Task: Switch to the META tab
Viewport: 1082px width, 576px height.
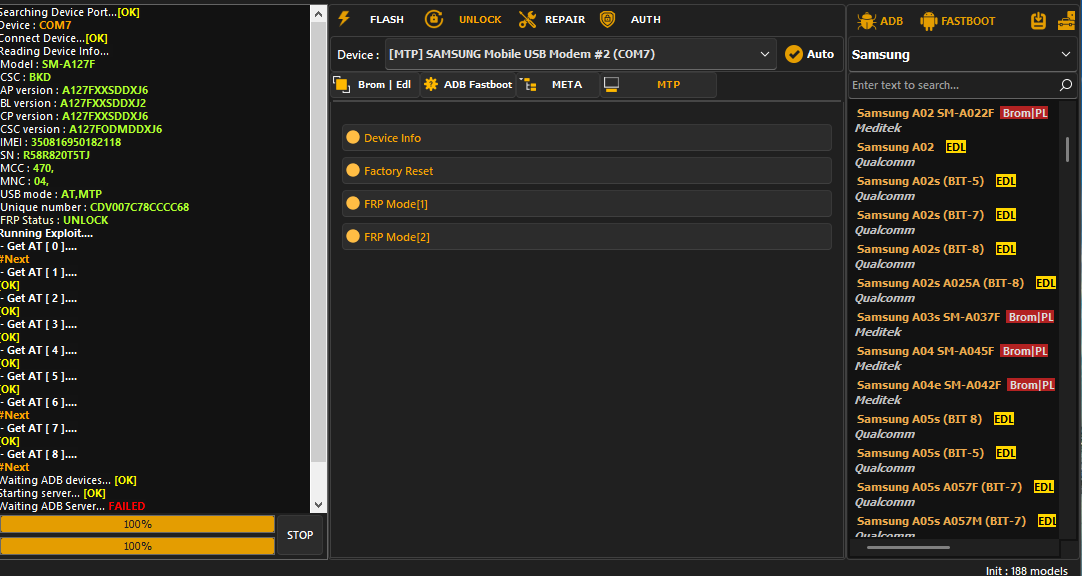Action: 558,84
